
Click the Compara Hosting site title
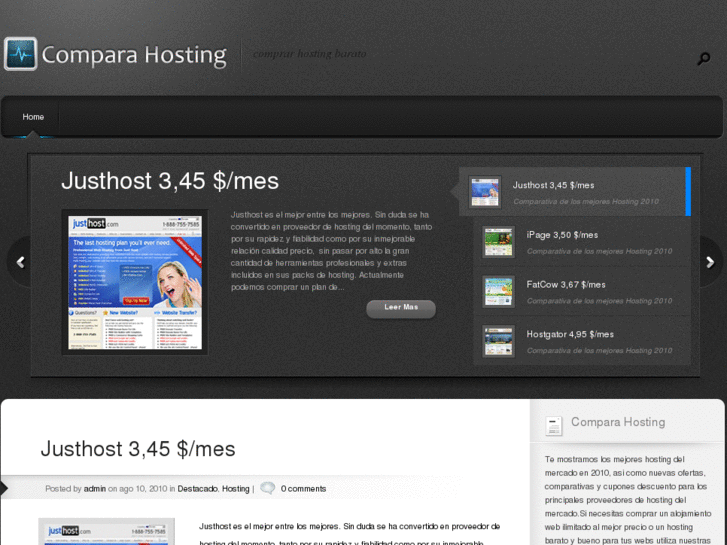(x=134, y=55)
